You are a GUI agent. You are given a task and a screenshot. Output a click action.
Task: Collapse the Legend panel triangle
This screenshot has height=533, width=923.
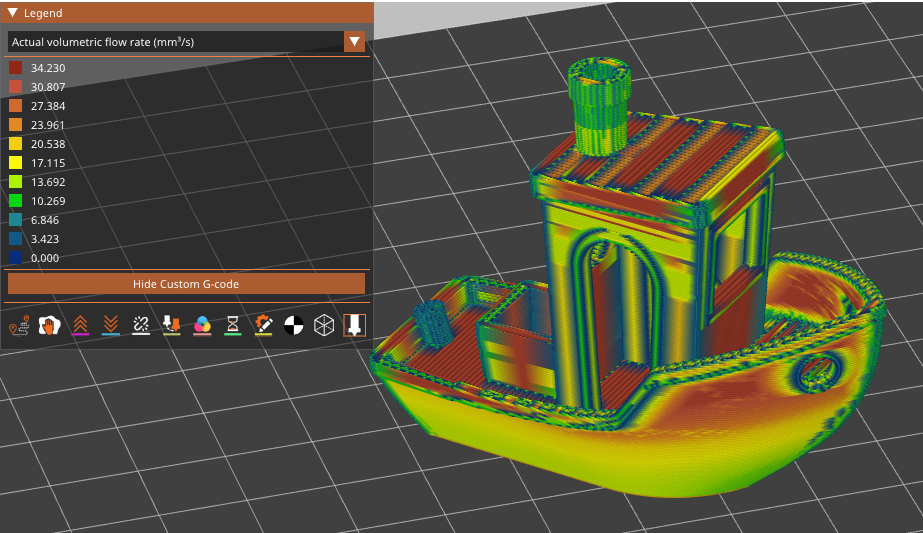(x=12, y=12)
